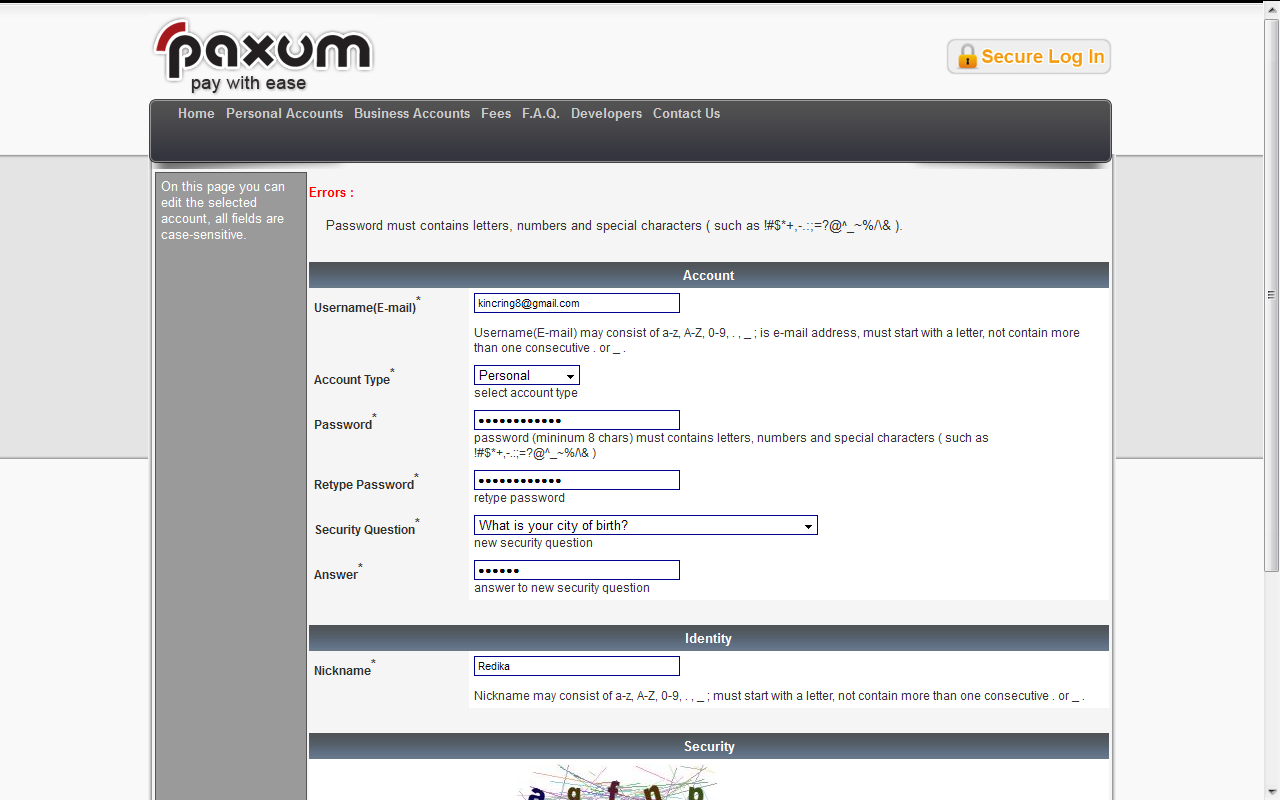Open the Personal Accounts menu
1280x800 pixels.
pos(284,113)
